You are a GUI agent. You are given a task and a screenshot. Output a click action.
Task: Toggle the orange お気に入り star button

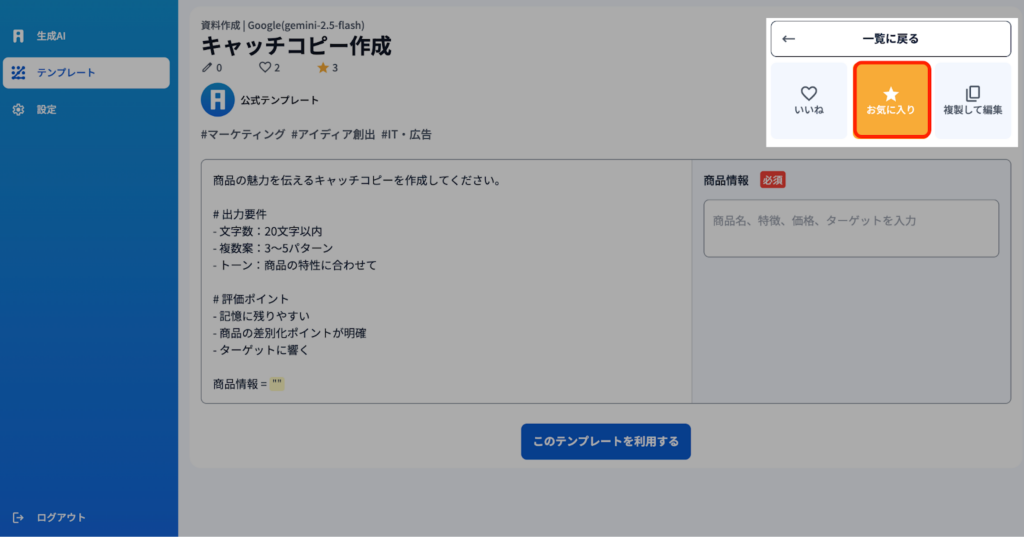891,100
